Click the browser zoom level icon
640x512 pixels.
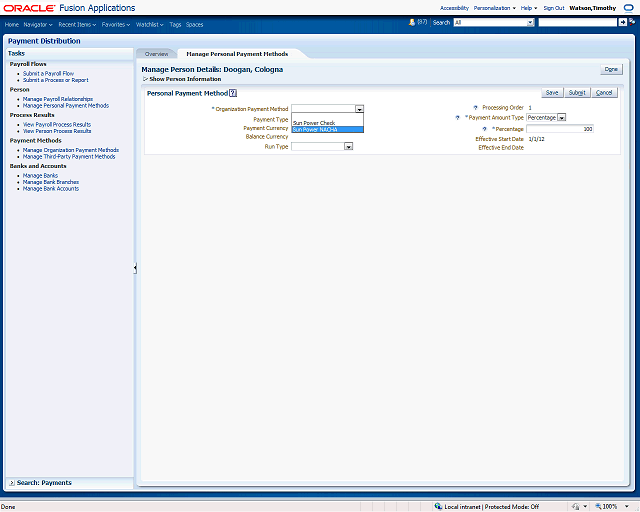pyautogui.click(x=598, y=506)
